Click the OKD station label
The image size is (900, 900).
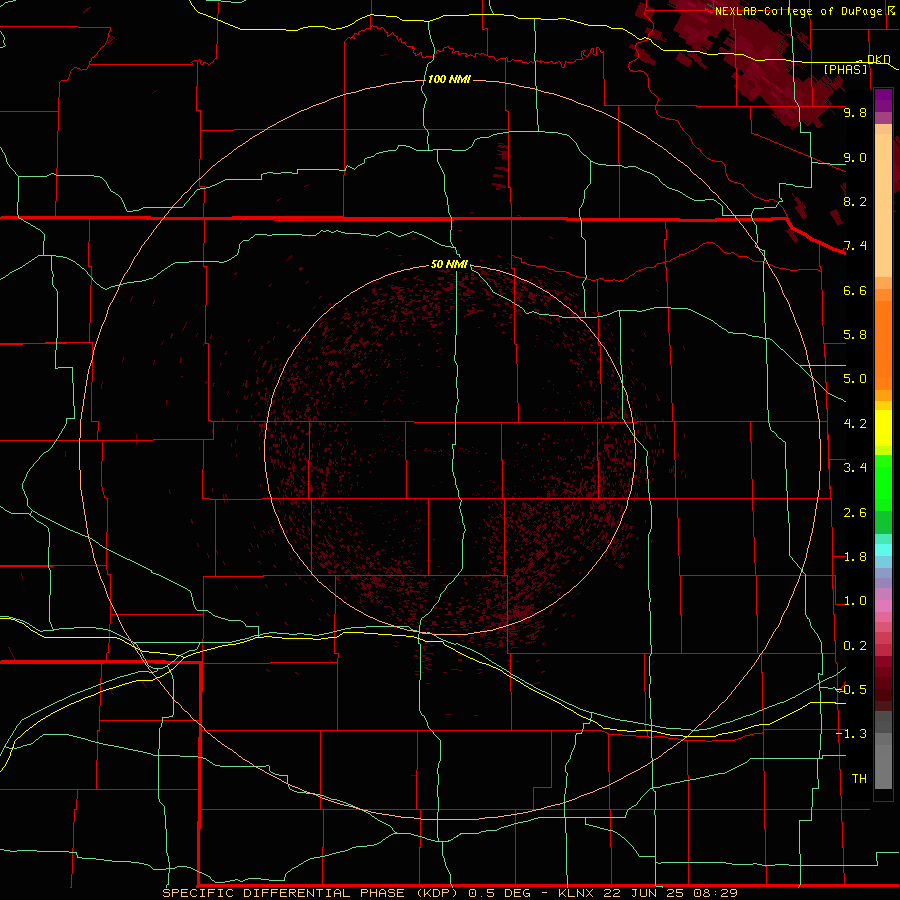point(878,59)
